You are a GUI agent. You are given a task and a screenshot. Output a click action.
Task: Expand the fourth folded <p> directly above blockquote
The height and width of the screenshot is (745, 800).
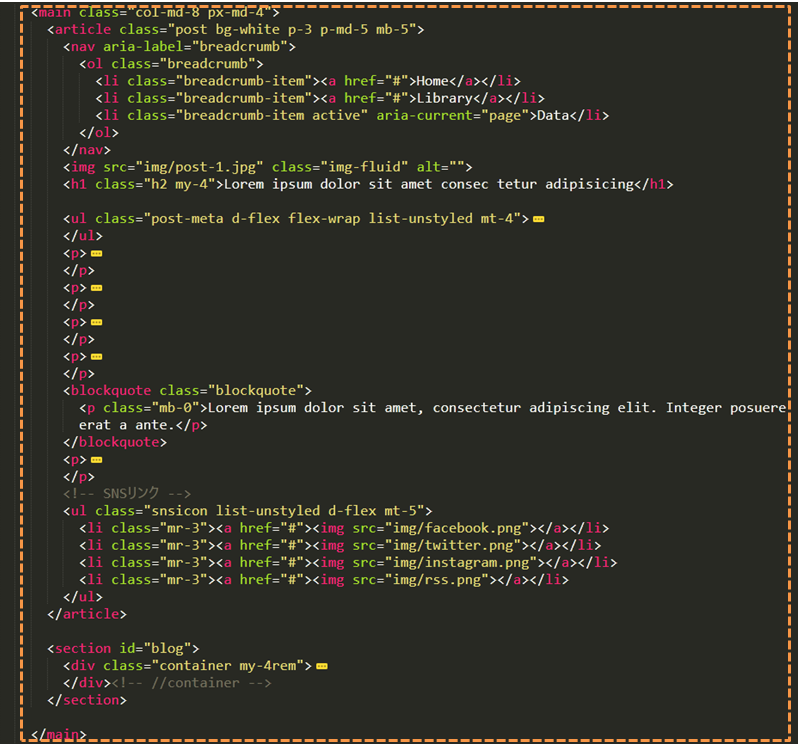96,357
